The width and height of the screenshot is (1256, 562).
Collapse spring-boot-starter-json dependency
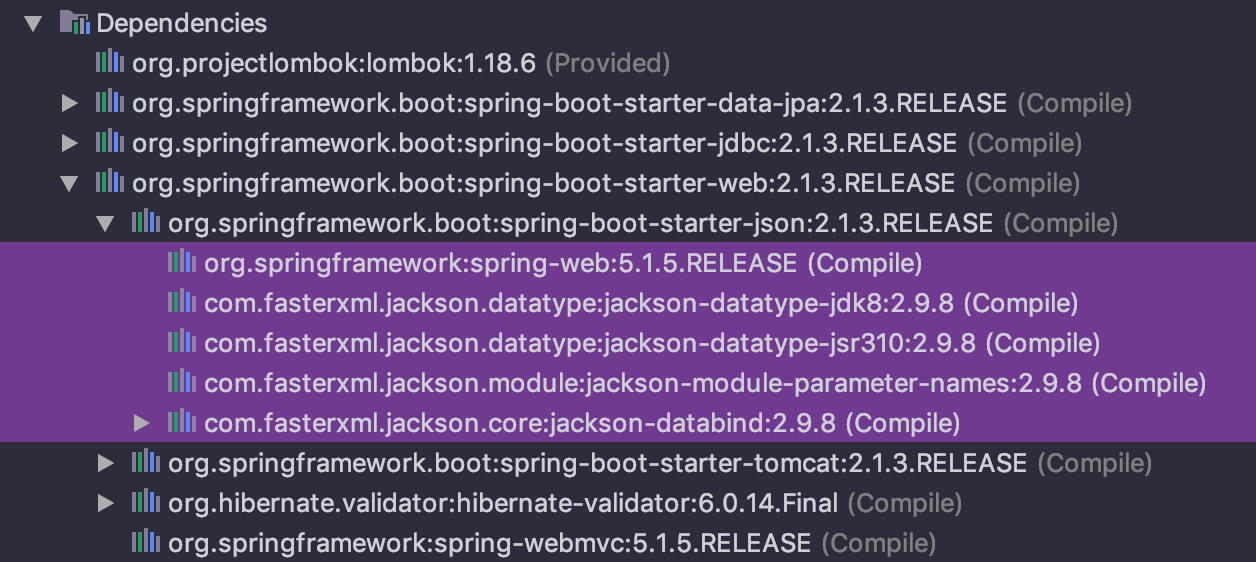(105, 223)
